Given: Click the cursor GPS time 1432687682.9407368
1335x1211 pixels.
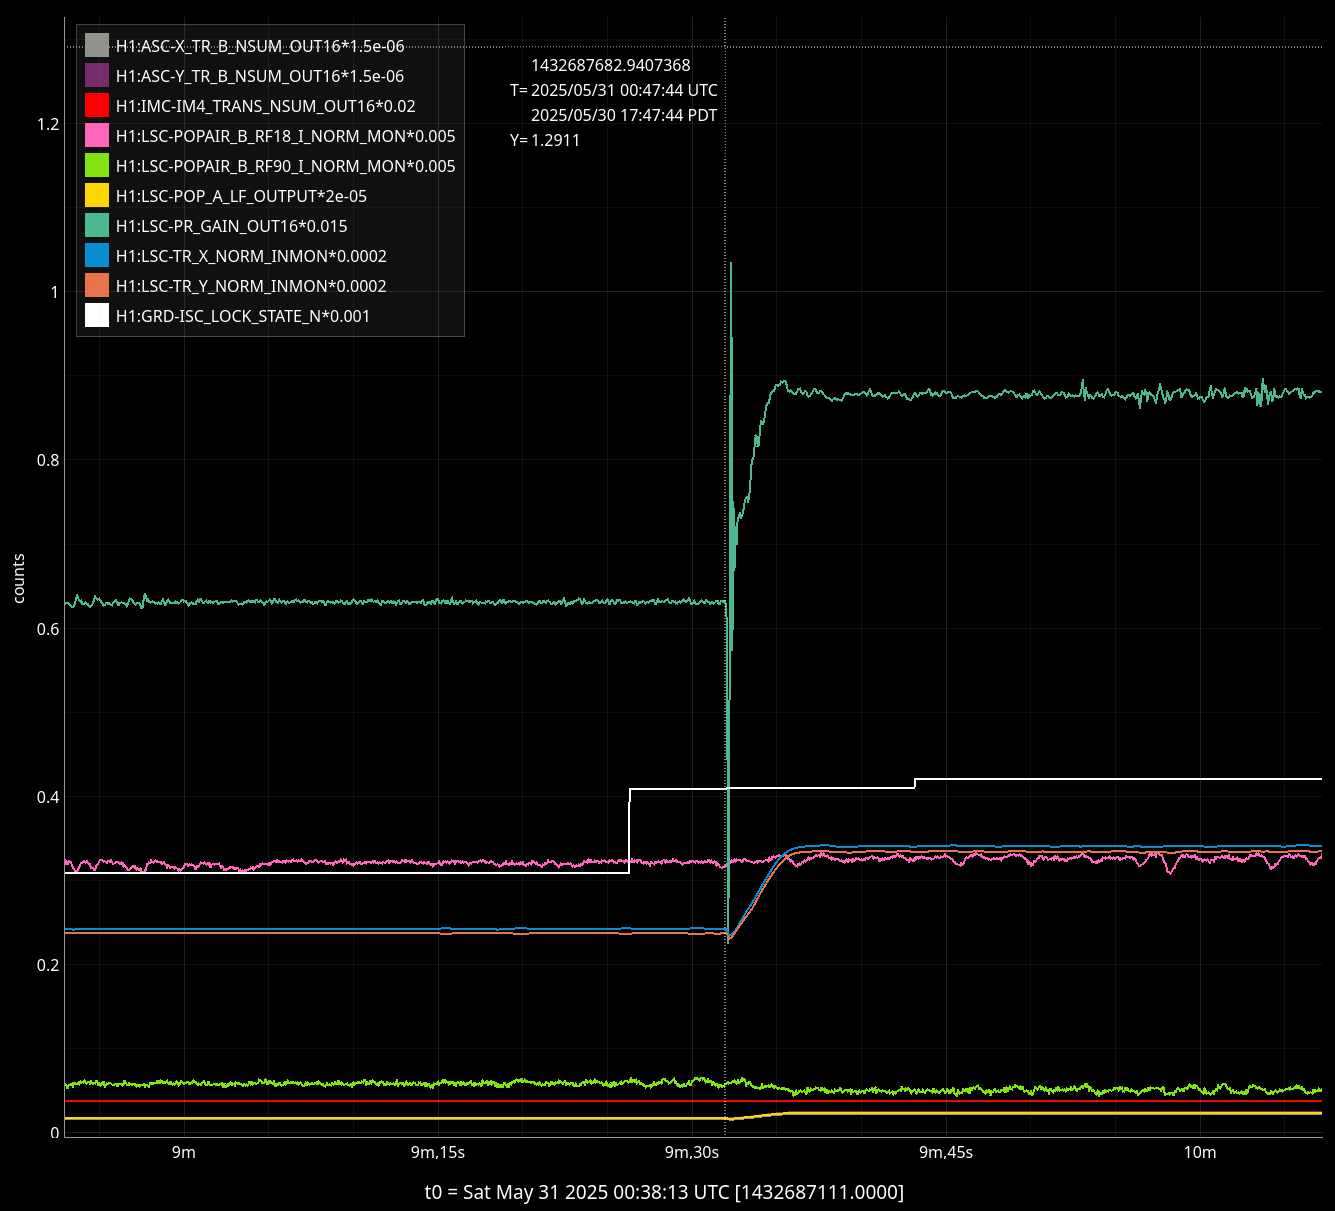Looking at the screenshot, I should click(x=611, y=66).
